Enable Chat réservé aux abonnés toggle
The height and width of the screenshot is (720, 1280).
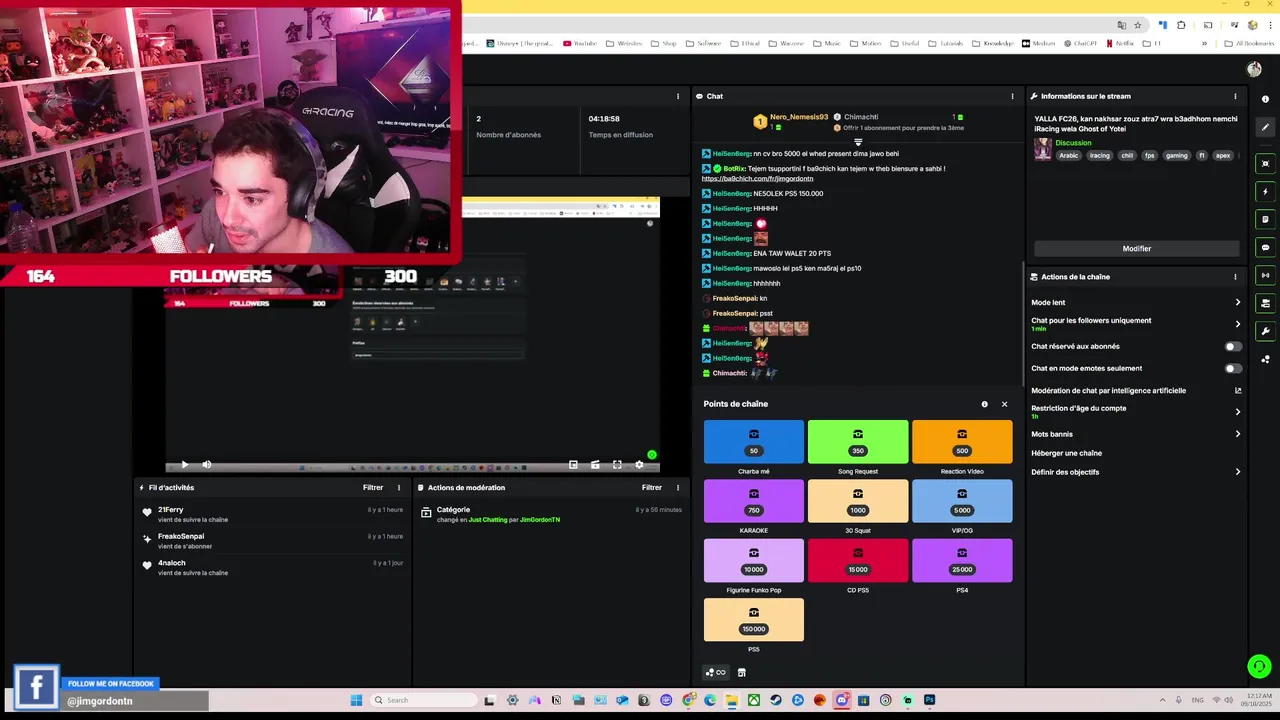[x=1234, y=347]
